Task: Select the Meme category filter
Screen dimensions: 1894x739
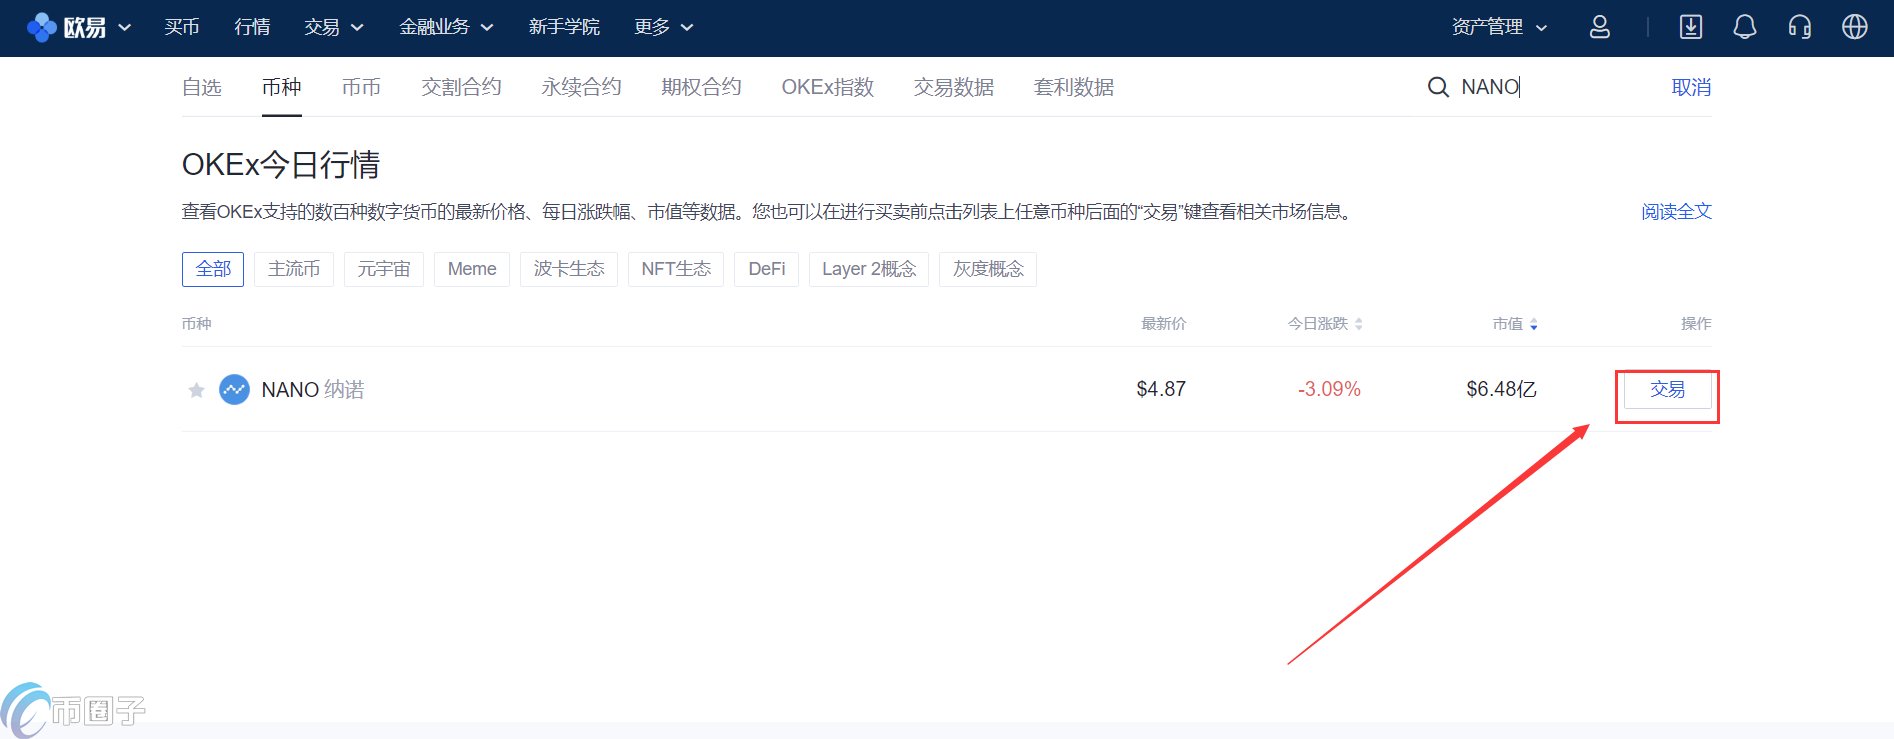Action: (x=472, y=269)
